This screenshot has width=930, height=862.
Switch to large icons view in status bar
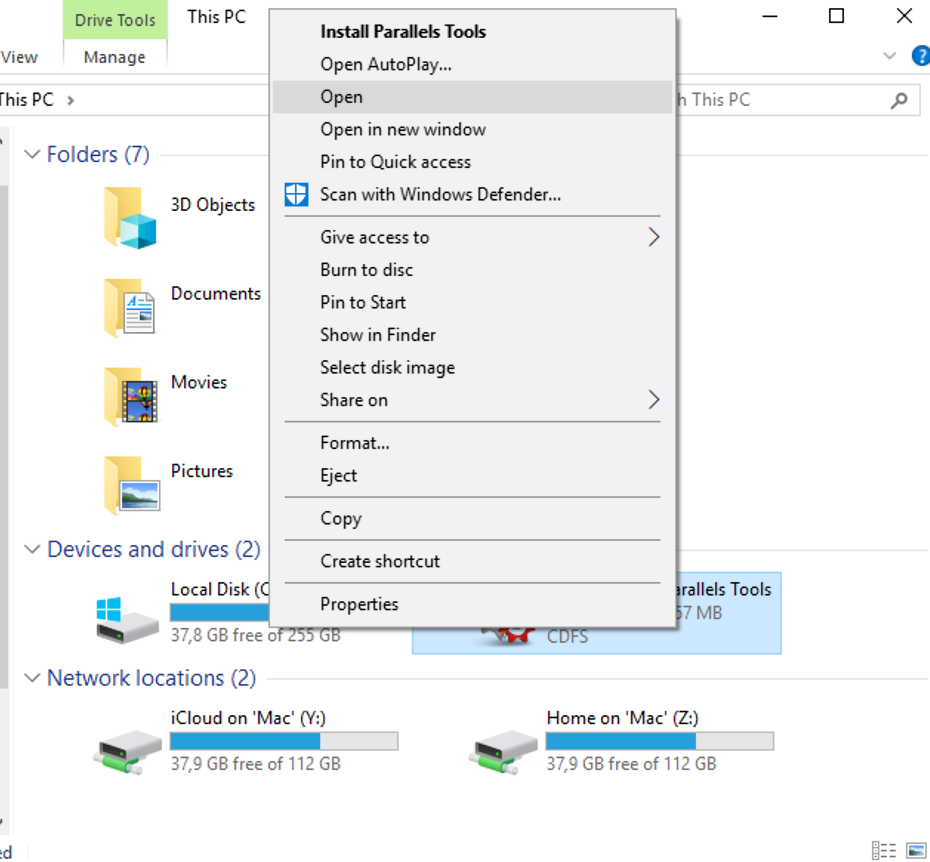point(915,850)
